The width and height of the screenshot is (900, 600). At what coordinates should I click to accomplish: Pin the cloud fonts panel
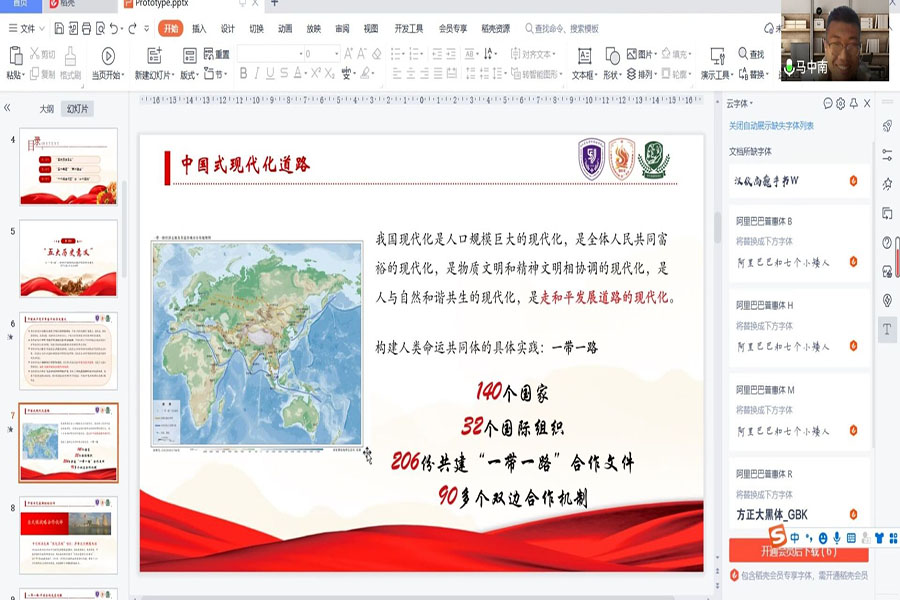[x=854, y=103]
